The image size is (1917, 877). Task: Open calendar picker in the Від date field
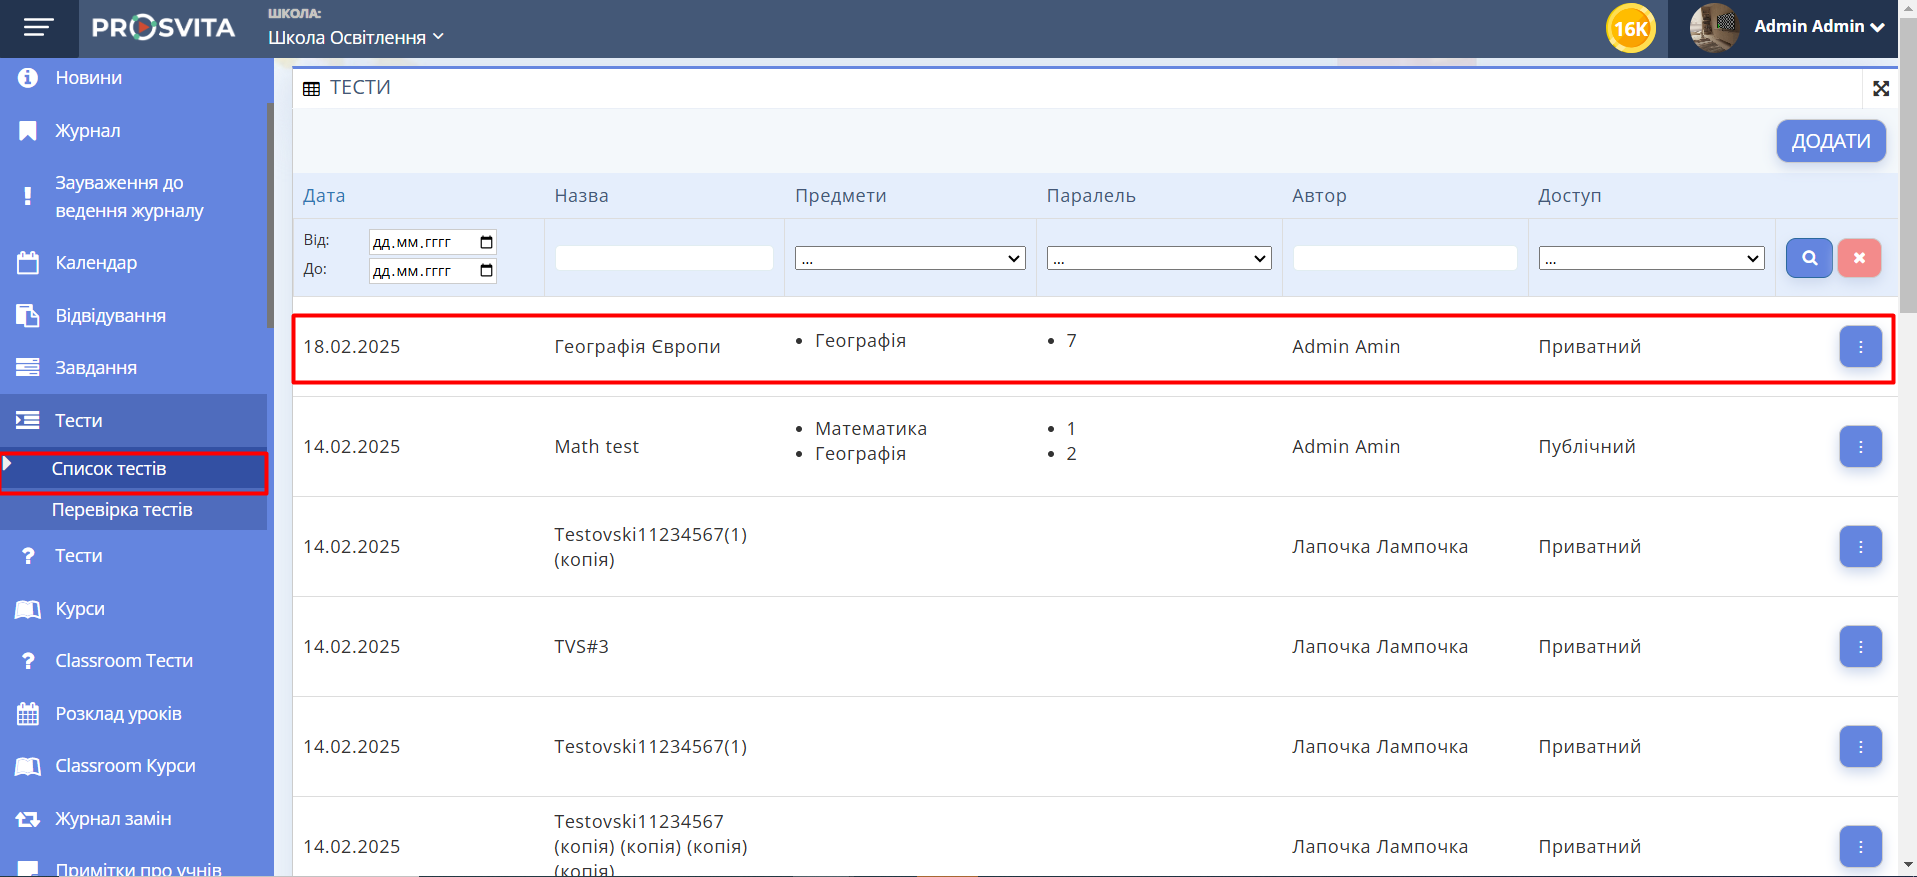pyautogui.click(x=486, y=242)
